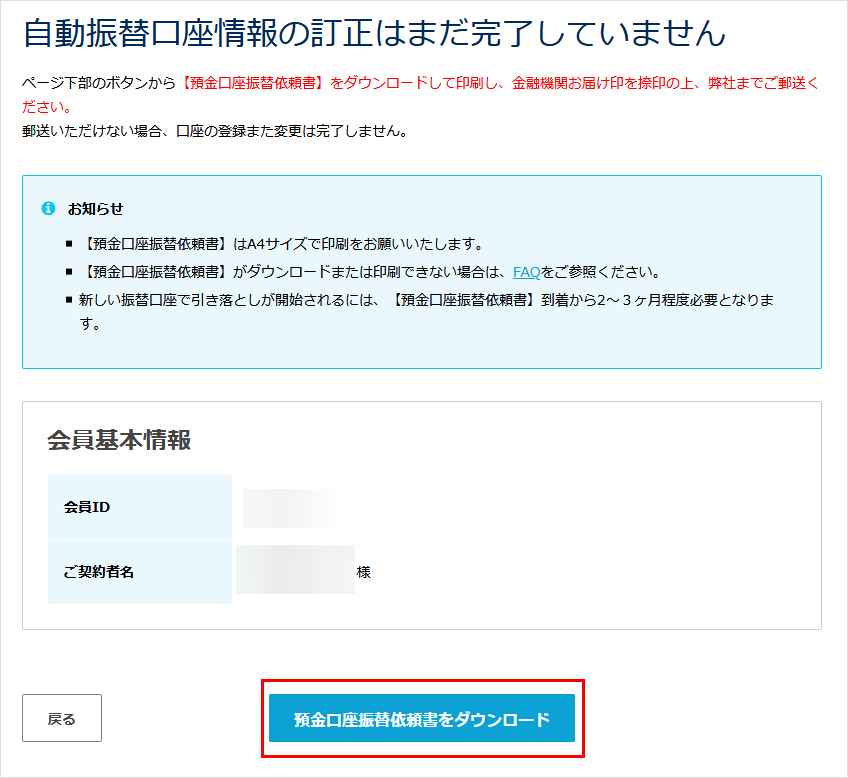The height and width of the screenshot is (778, 848).
Task: Click the 様 honorific label
Action: pyautogui.click(x=365, y=571)
